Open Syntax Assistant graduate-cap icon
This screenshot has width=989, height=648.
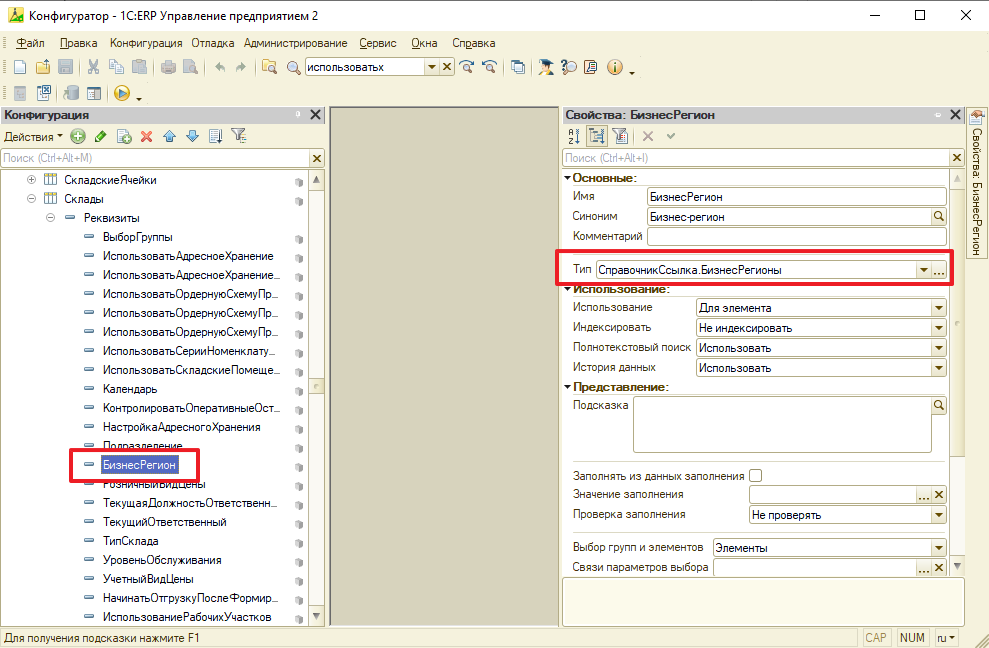[546, 67]
